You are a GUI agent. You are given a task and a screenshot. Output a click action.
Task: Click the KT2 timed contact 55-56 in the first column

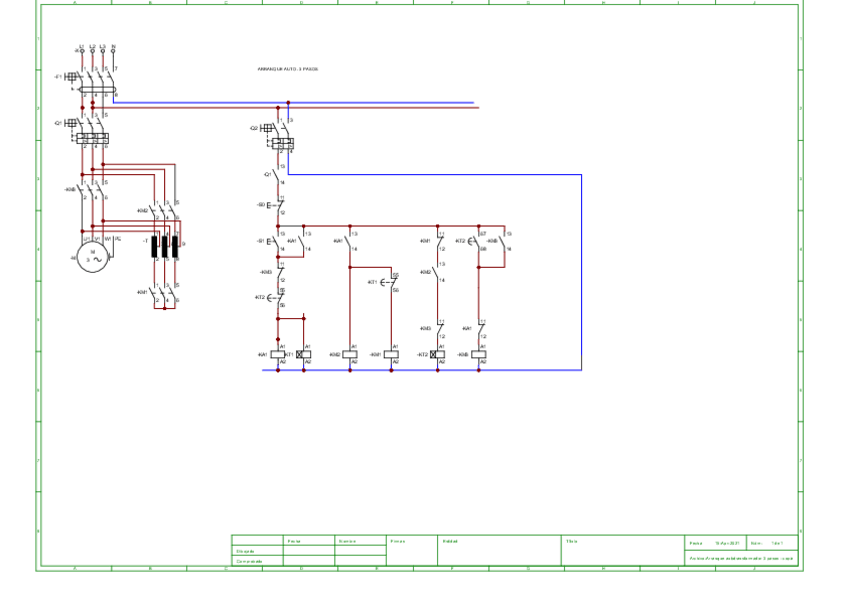click(x=277, y=298)
